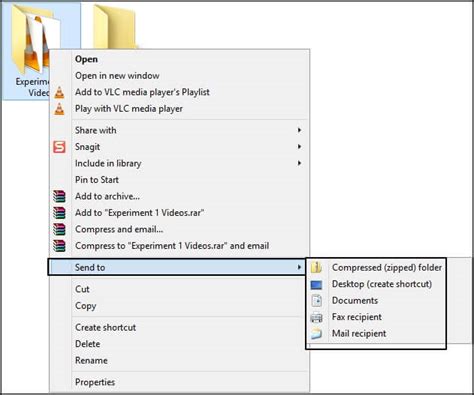
Task: Click the zipped folder icon in Send to submenu
Action: [316, 268]
